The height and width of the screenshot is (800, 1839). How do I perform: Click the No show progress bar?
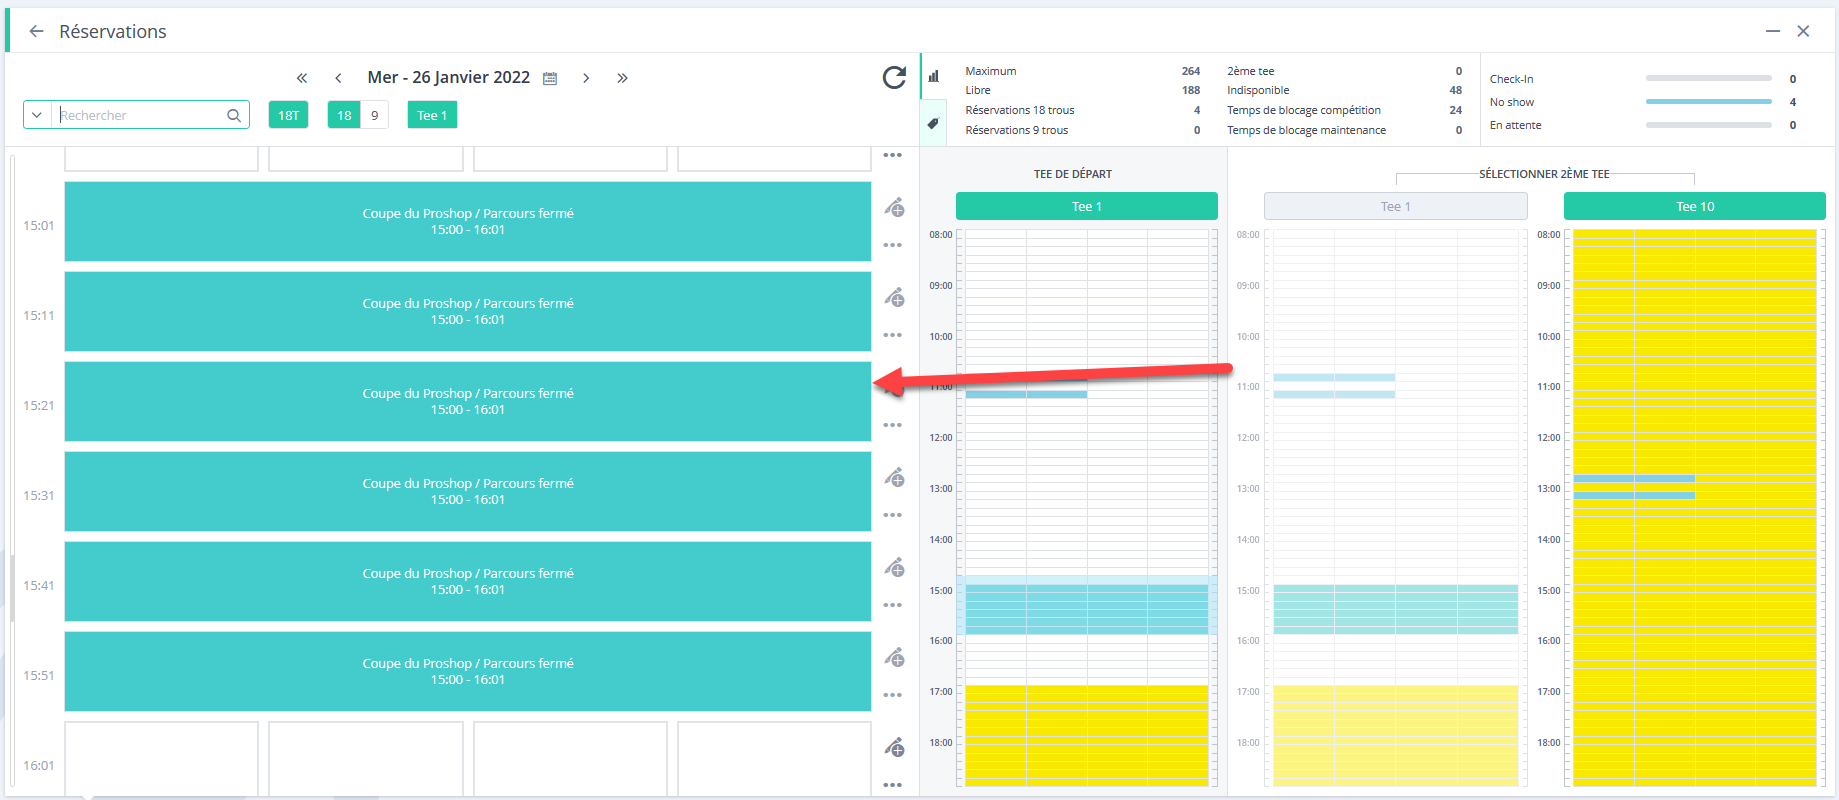click(1708, 102)
